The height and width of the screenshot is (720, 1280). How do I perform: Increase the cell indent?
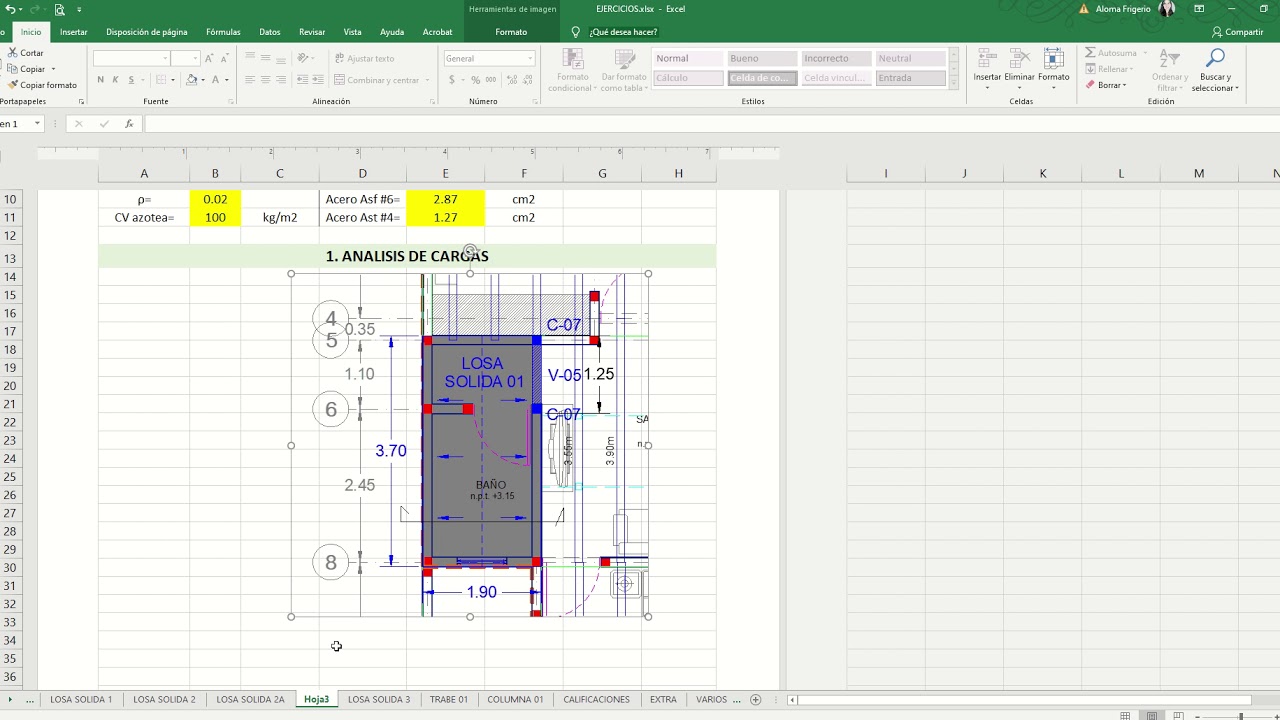click(x=319, y=80)
